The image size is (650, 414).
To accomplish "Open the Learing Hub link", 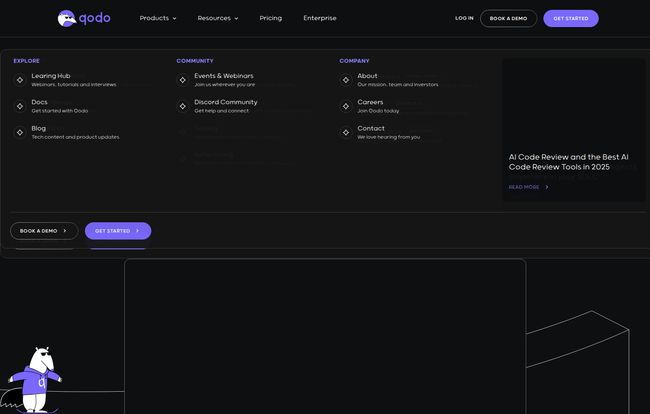I will point(51,76).
